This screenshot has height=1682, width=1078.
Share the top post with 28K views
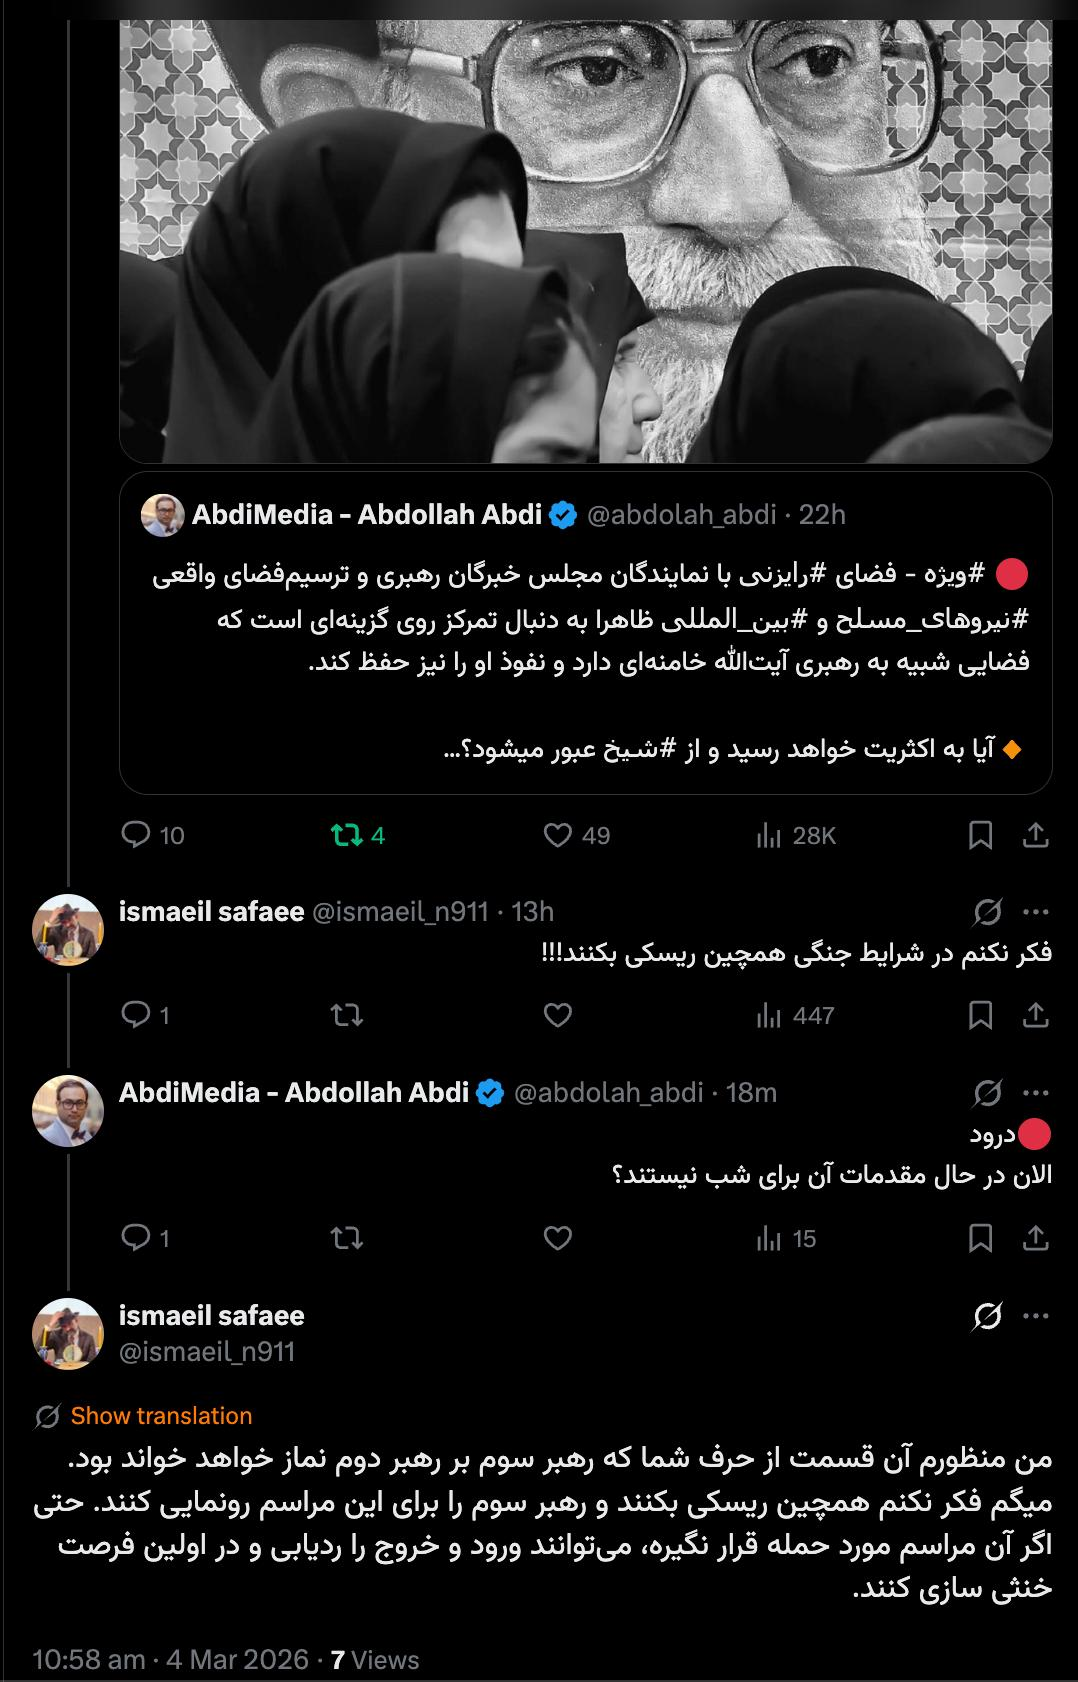point(1036,835)
